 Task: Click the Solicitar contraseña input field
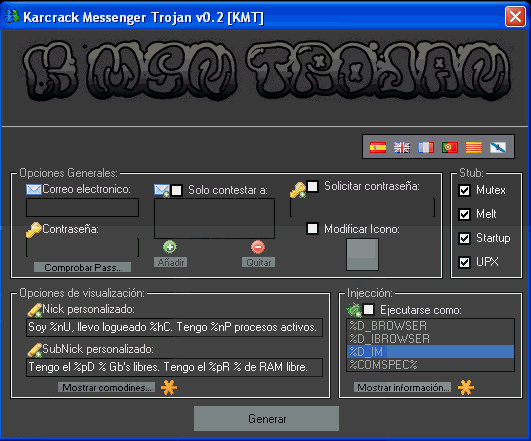pos(362,207)
